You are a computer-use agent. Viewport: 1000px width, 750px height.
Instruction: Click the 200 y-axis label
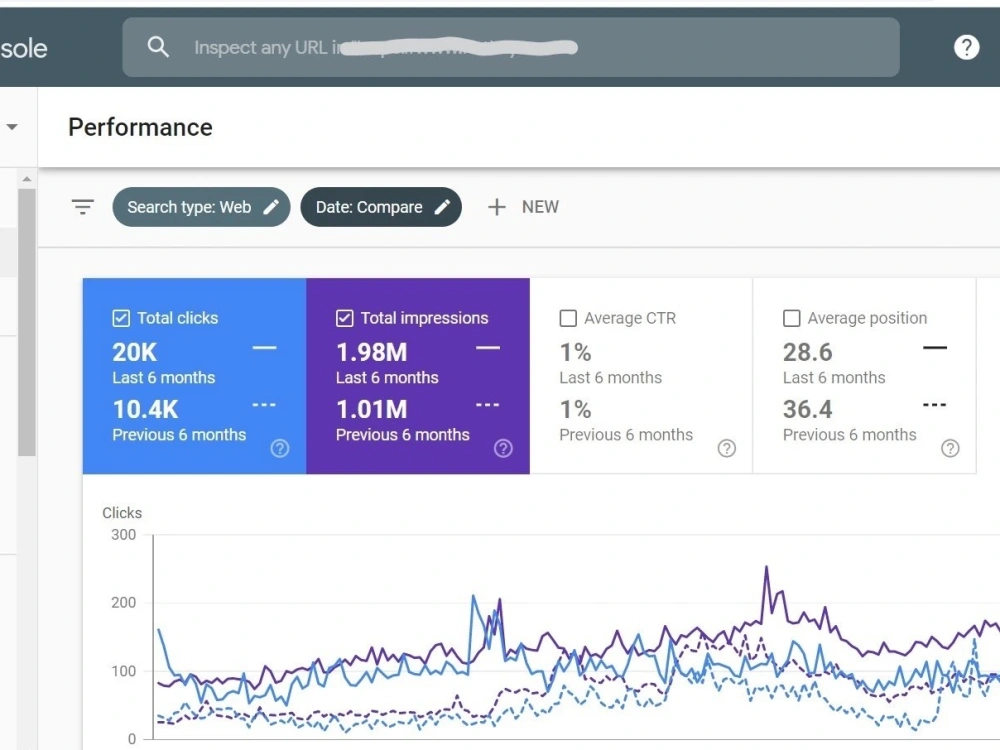point(124,603)
